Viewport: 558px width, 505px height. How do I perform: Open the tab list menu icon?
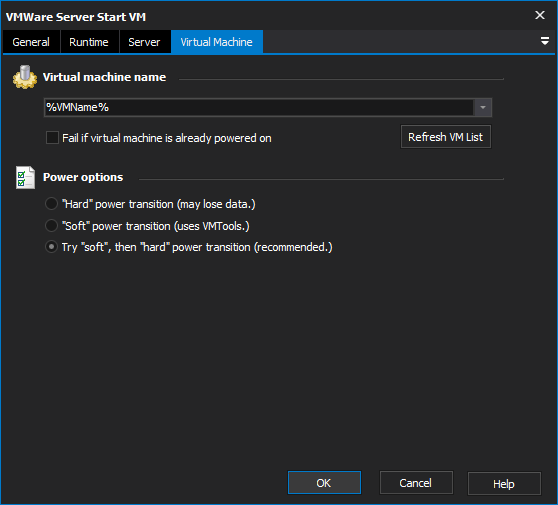(544, 41)
